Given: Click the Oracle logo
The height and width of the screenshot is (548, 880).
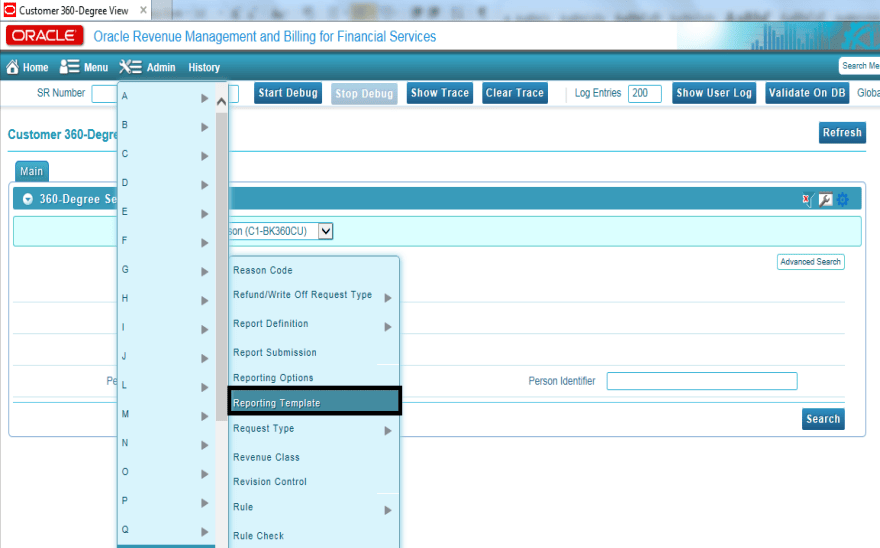Looking at the screenshot, I should (44, 36).
